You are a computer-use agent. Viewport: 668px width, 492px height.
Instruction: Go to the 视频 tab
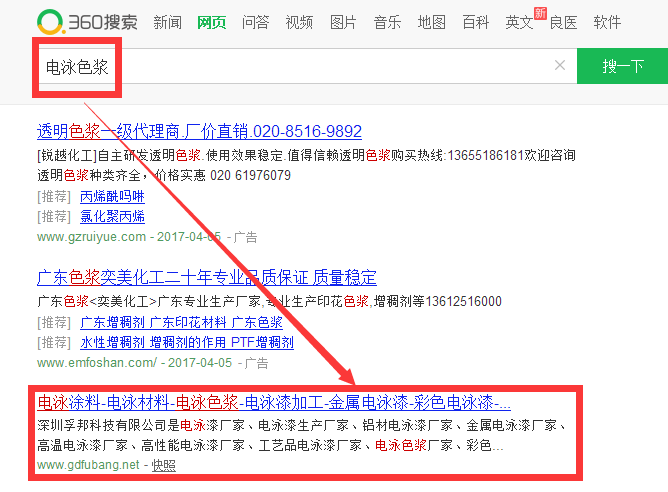299,23
